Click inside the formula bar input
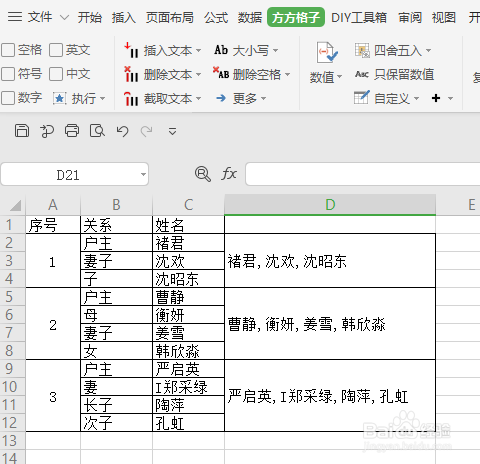480x464 pixels. [363, 174]
